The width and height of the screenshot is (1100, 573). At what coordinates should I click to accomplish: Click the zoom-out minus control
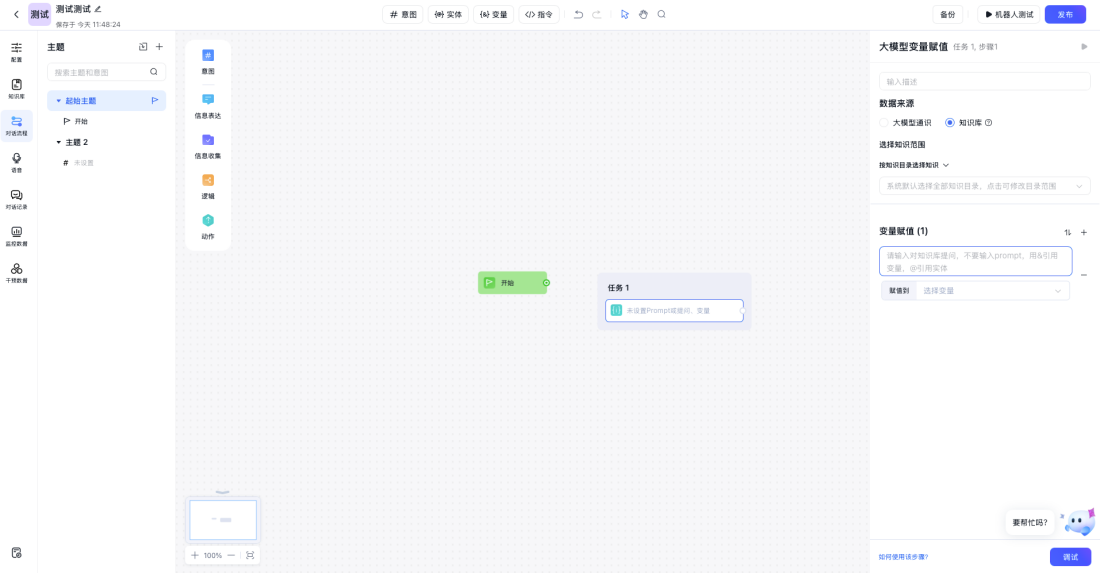[x=231, y=555]
